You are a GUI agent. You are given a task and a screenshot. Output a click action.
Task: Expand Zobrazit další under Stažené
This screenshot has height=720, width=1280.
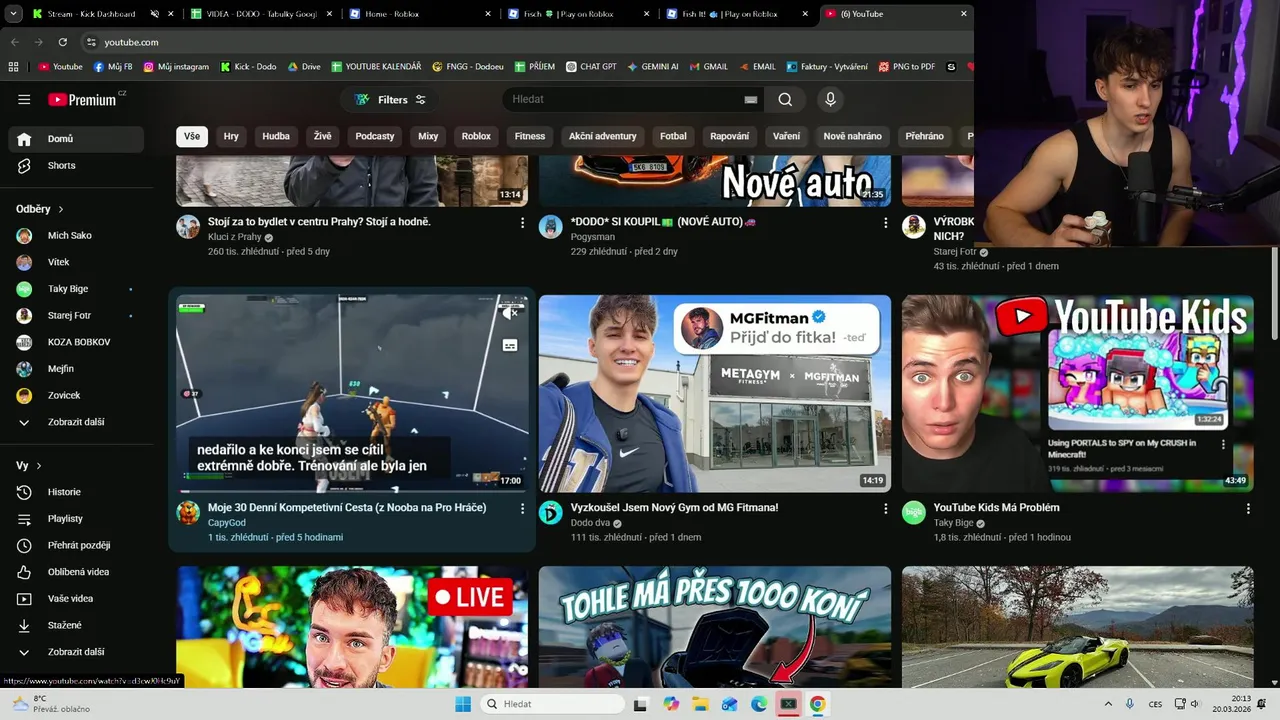(x=76, y=652)
